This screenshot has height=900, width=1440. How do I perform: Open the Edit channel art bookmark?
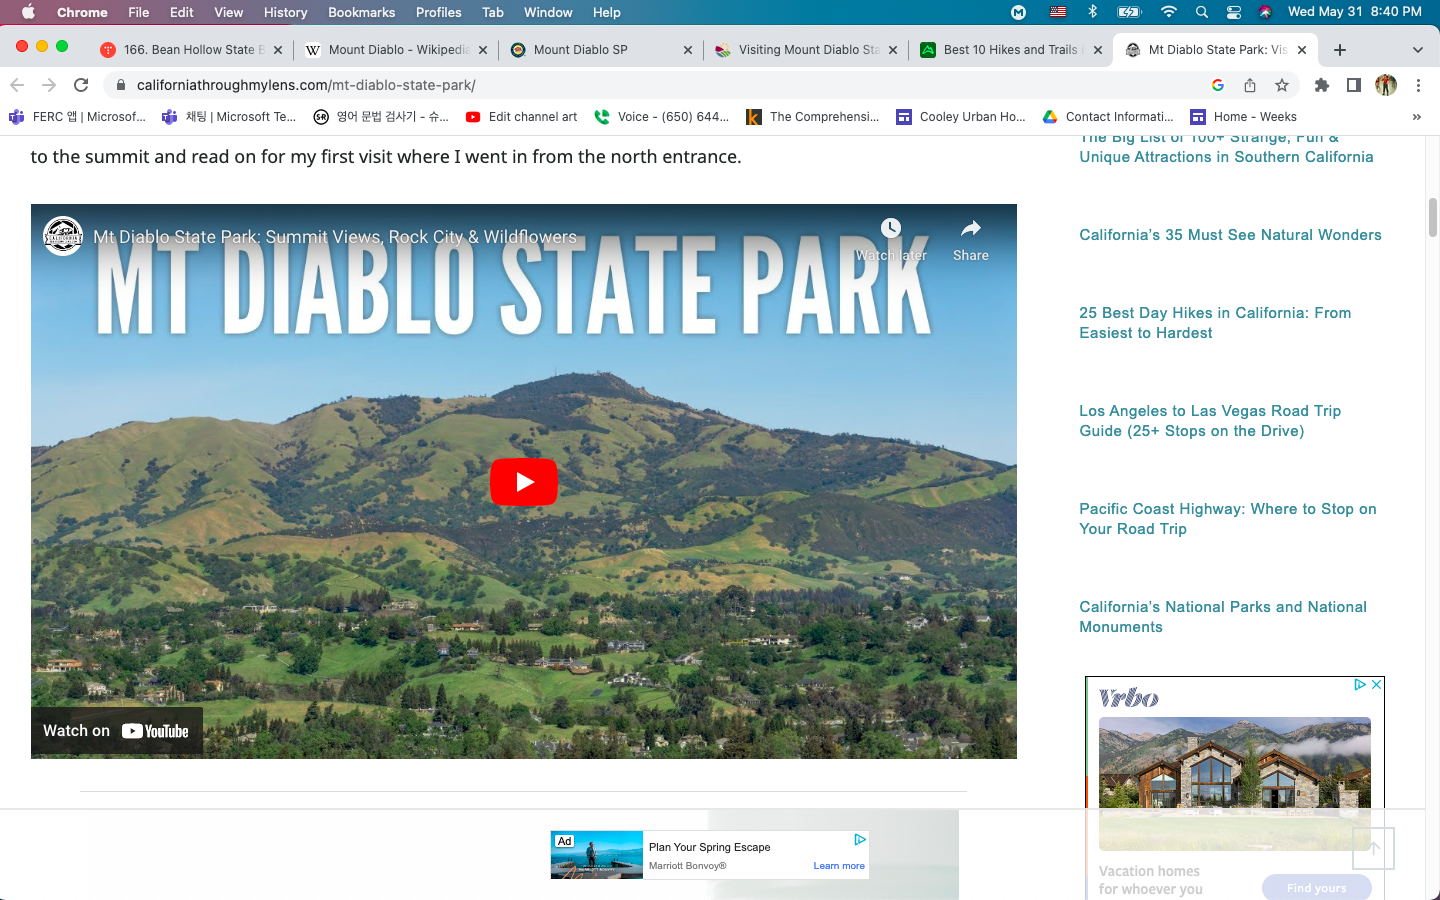point(522,117)
